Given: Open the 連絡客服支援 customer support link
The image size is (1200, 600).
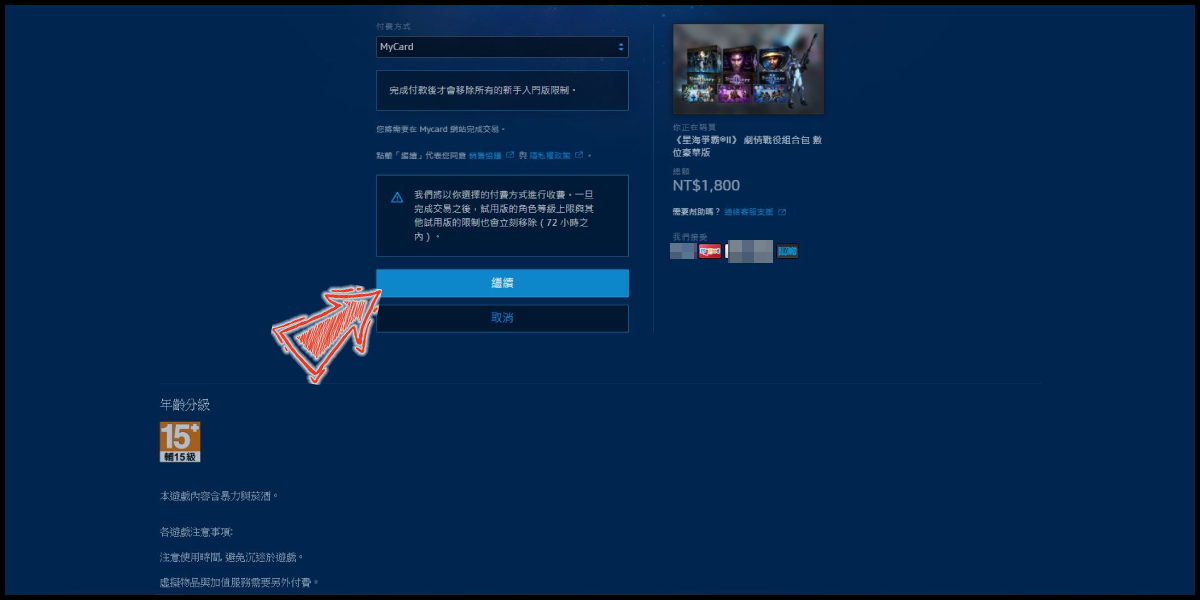Looking at the screenshot, I should click(x=755, y=212).
